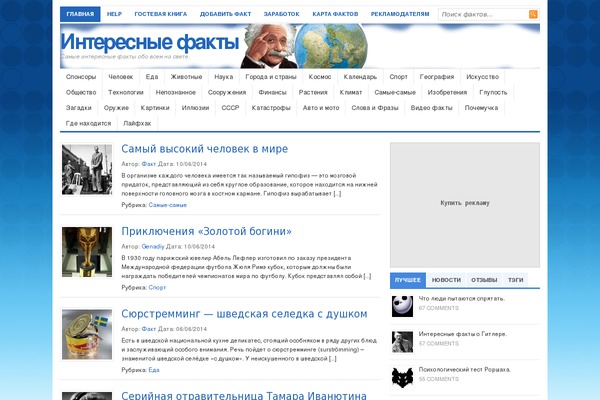
Task: Open ДОБАВИТЬ ФАКТ in top menu
Action: coord(225,14)
